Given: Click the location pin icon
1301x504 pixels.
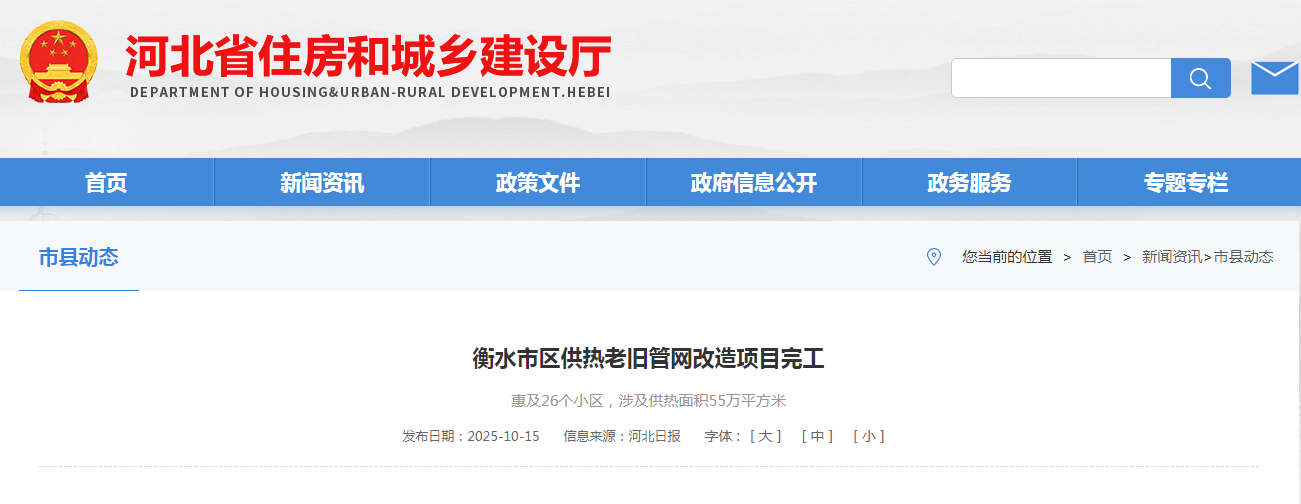Looking at the screenshot, I should coord(934,257).
